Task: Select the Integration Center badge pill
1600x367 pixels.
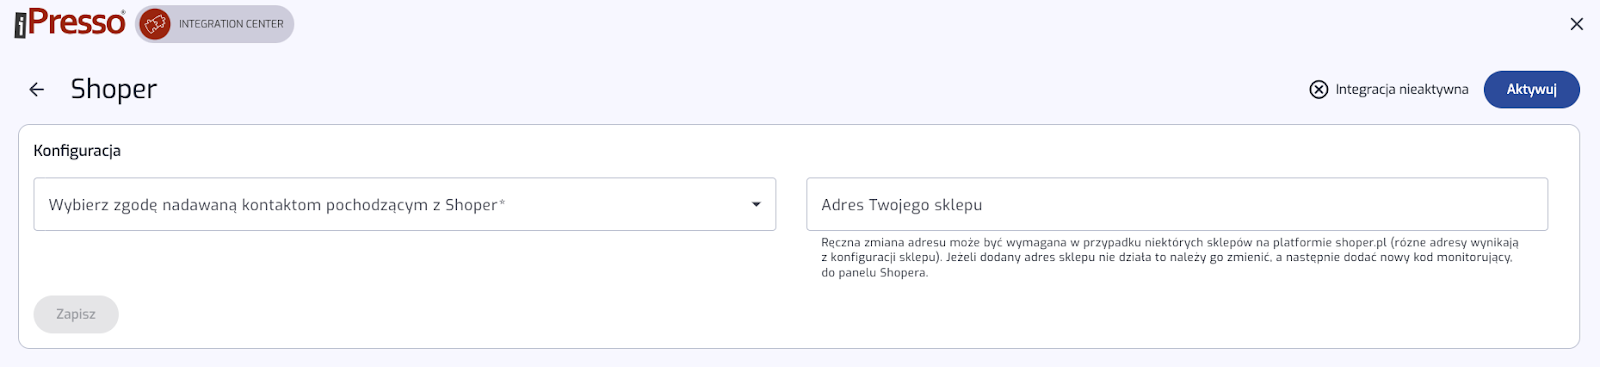Action: tap(215, 24)
